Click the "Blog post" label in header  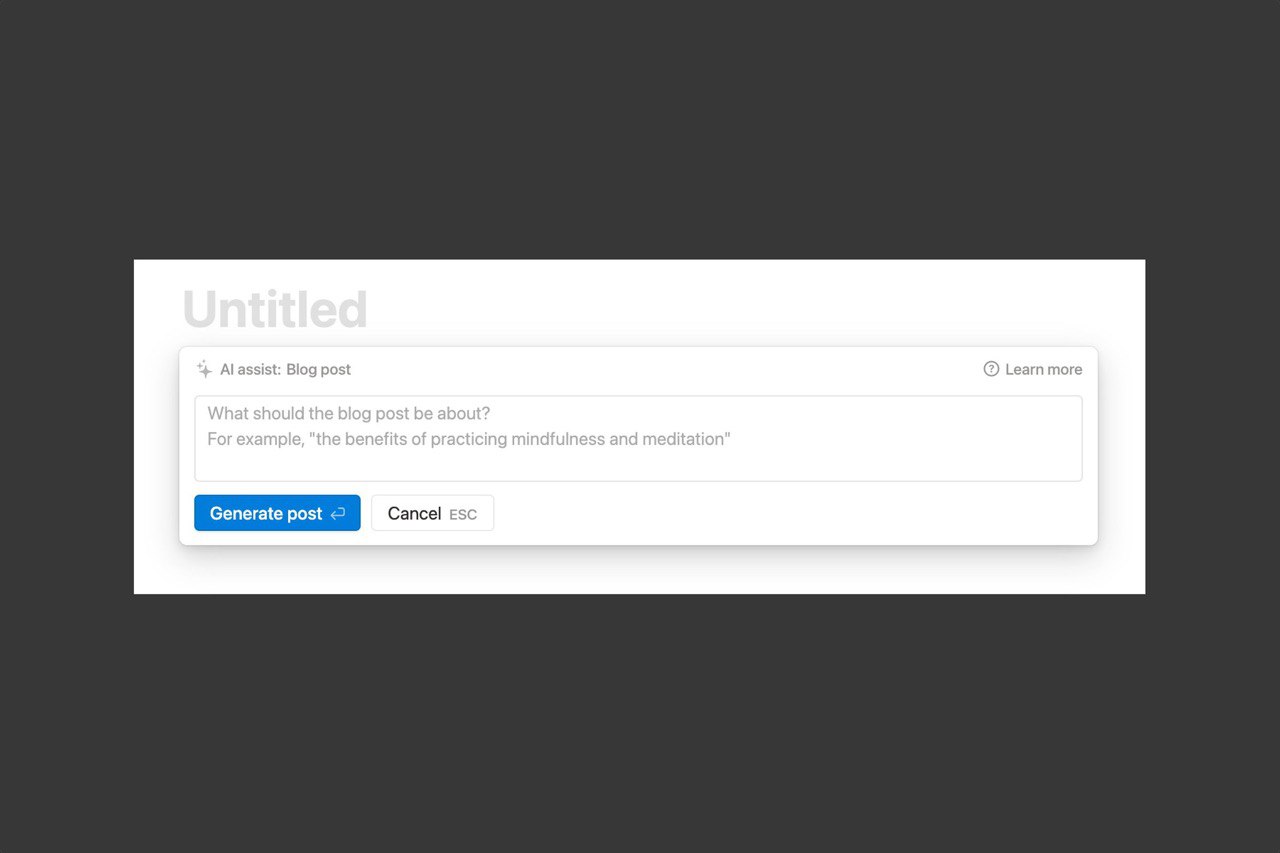coord(318,369)
